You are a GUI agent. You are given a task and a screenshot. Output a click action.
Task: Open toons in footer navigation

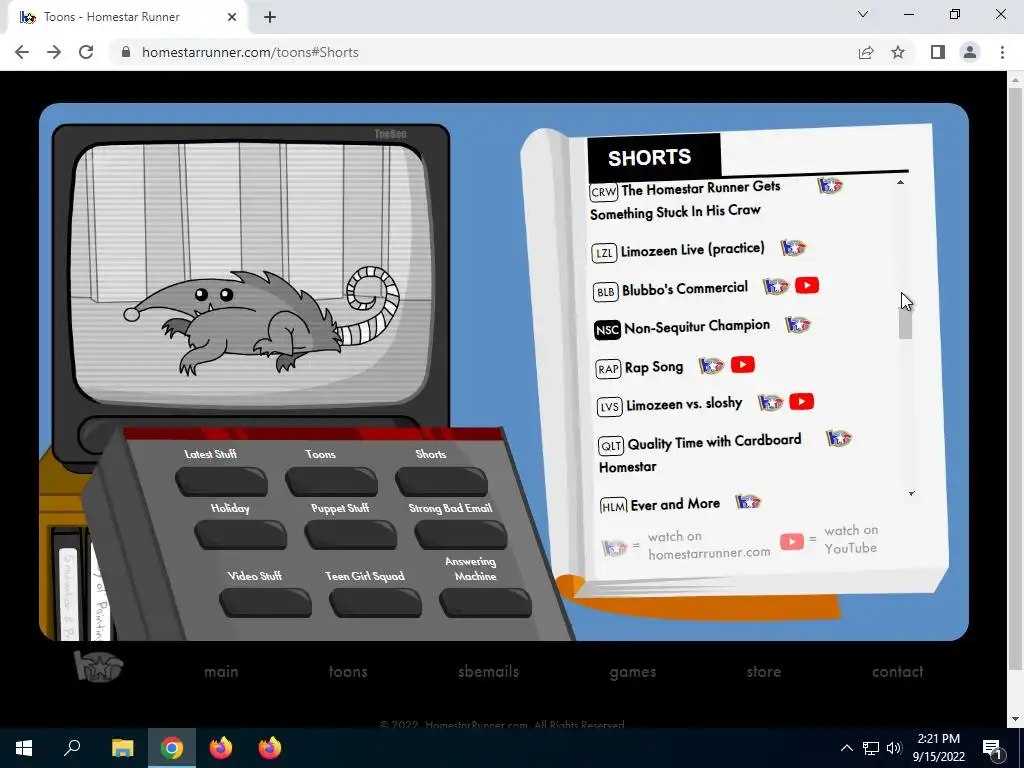pos(347,672)
